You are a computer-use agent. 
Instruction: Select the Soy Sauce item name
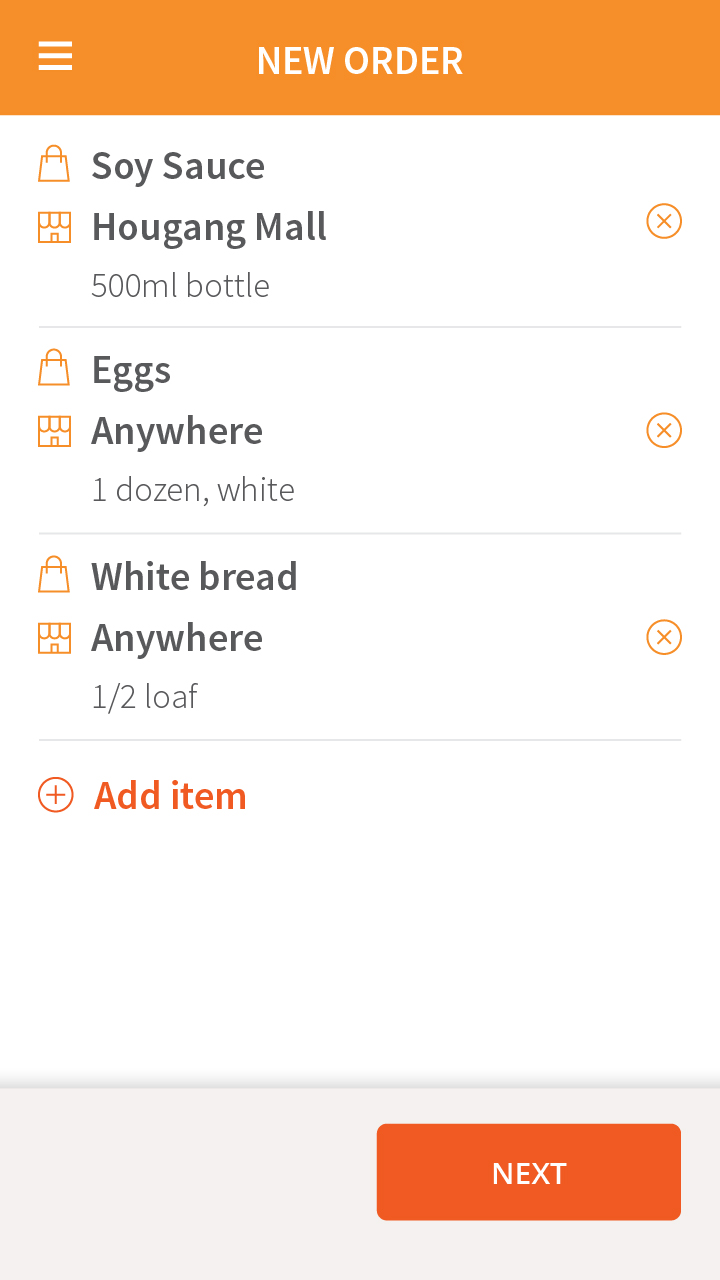pos(178,166)
